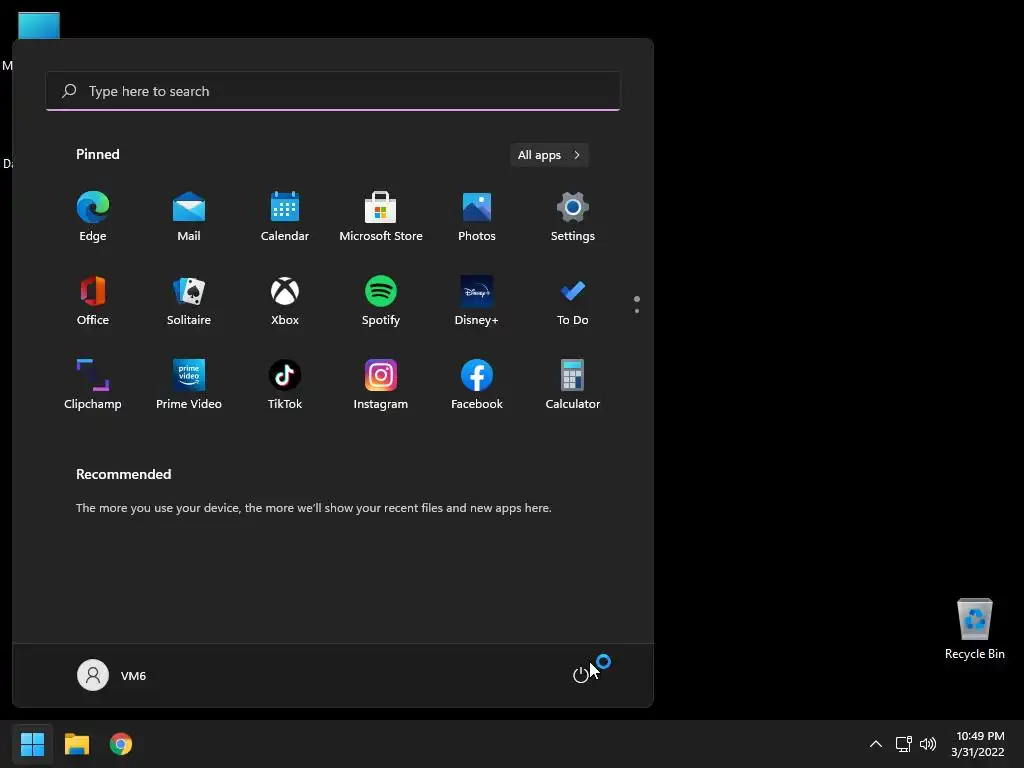Viewport: 1024px width, 768px height.
Task: Launch the Photos app
Action: (x=477, y=217)
